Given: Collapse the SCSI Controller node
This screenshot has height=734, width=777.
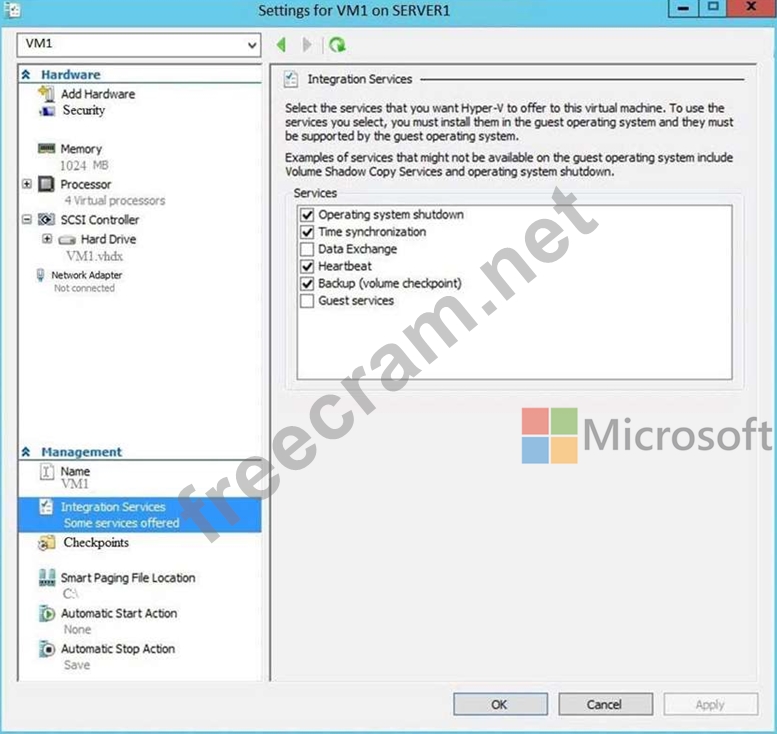Looking at the screenshot, I should coord(27,219).
